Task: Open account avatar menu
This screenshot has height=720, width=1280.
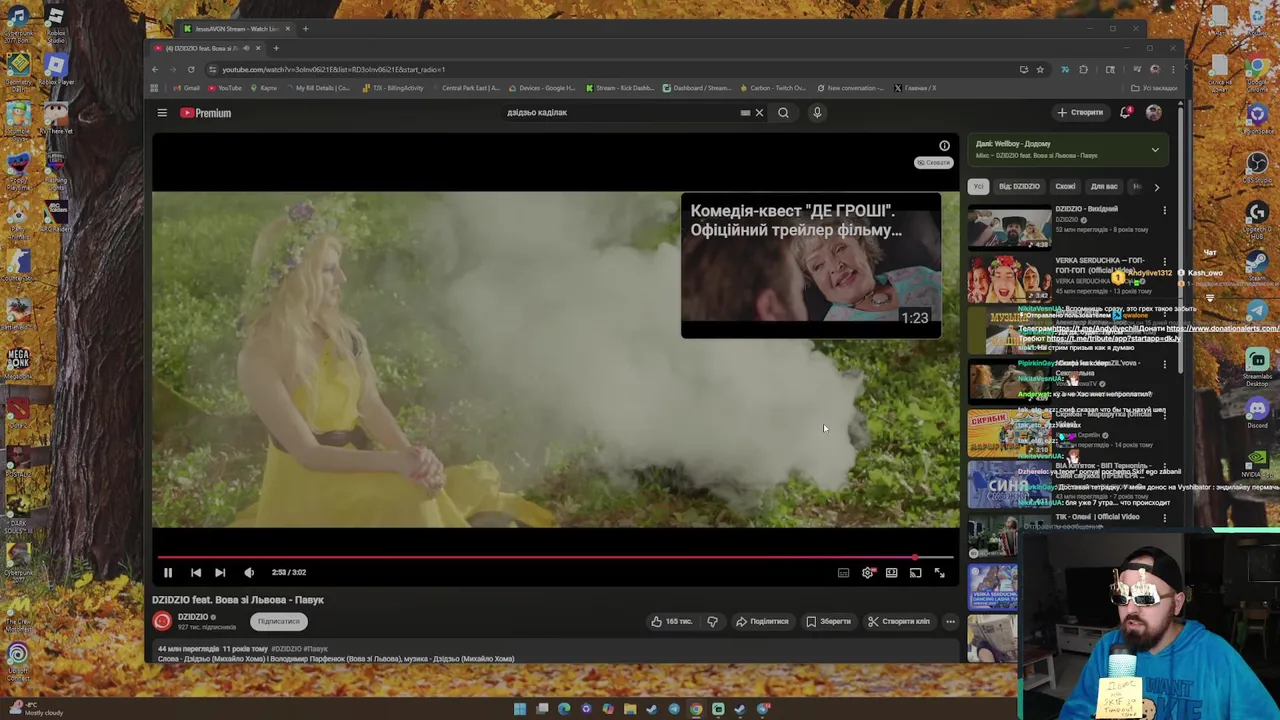Action: (x=1154, y=113)
